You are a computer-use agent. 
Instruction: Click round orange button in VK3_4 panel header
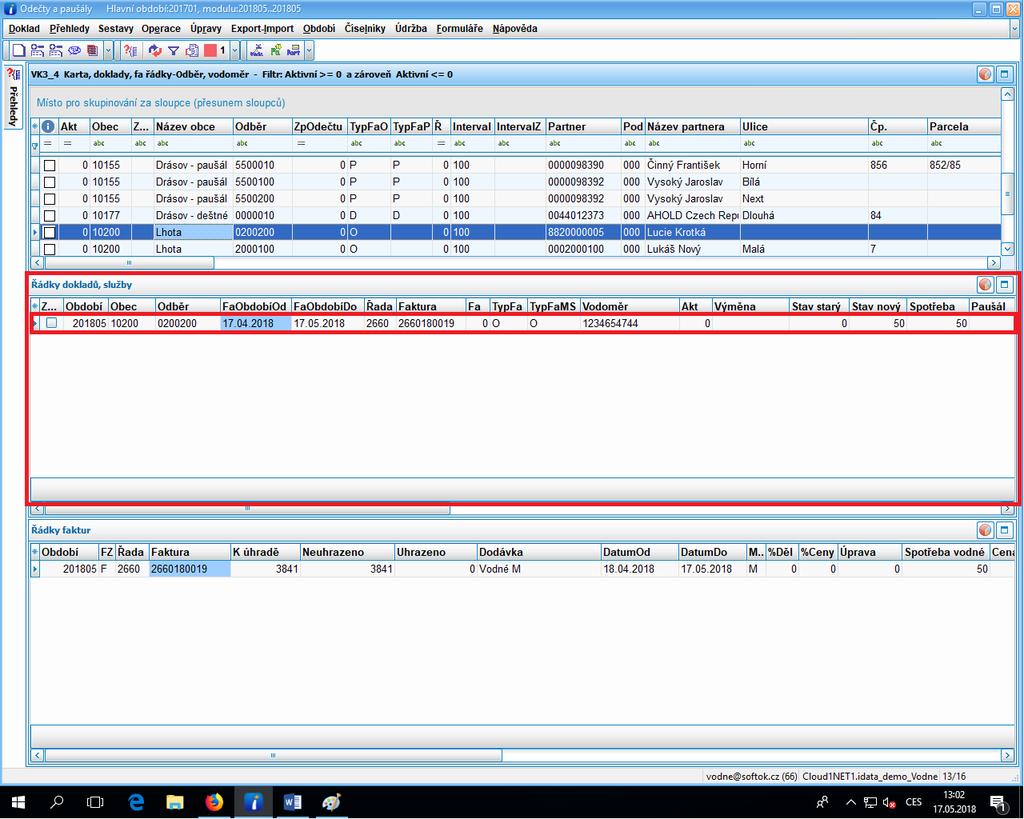point(985,74)
